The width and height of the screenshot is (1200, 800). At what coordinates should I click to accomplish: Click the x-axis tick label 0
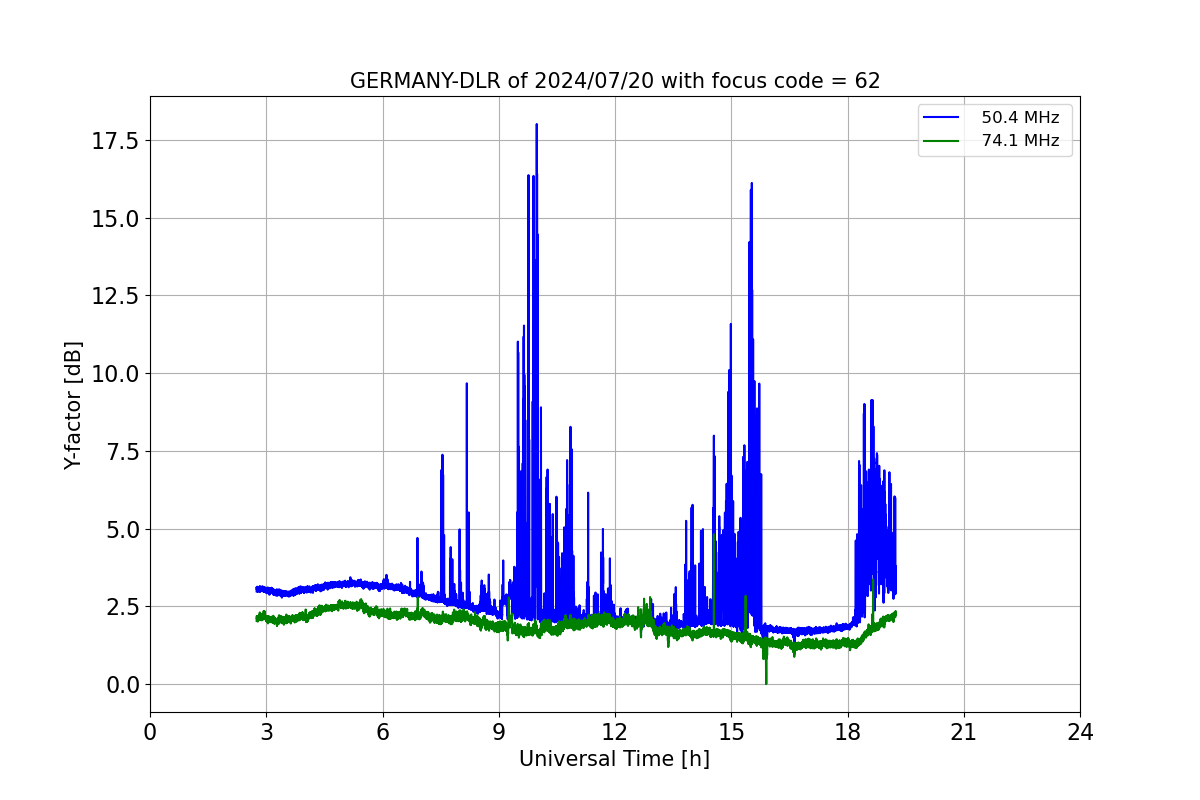click(150, 732)
